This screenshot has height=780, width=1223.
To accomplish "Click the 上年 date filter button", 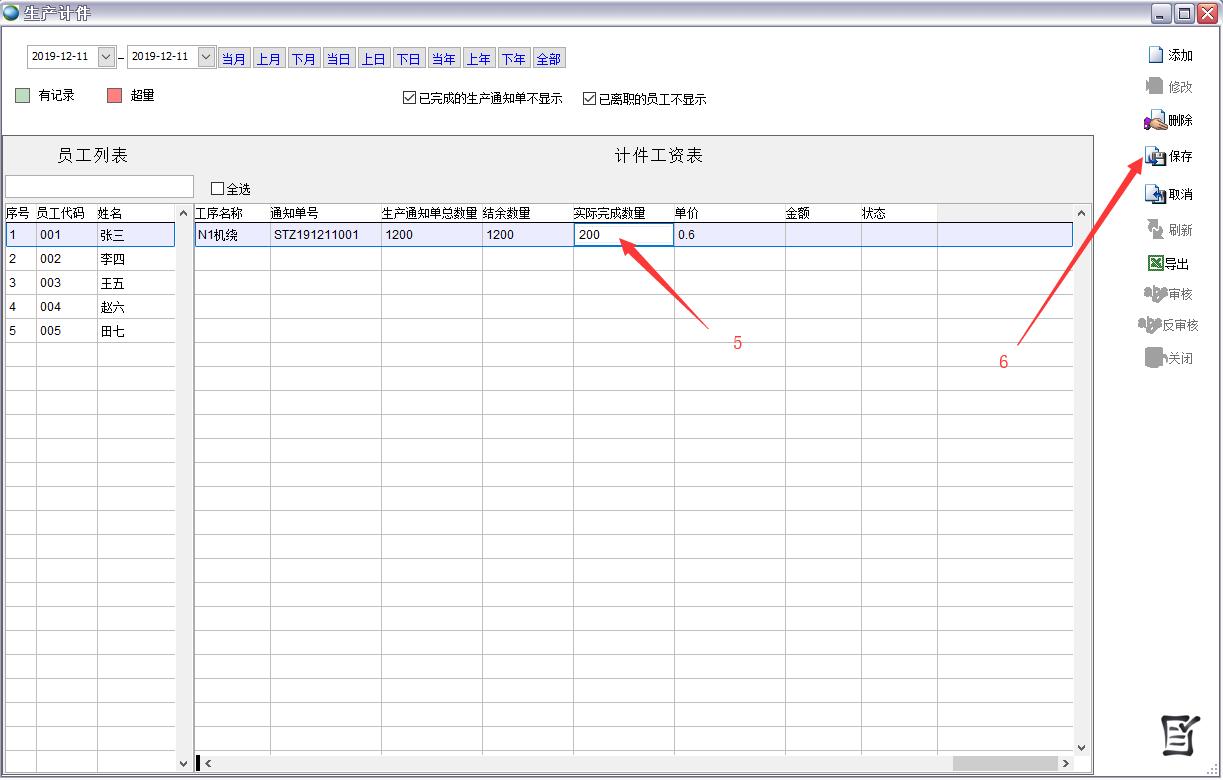I will 478,59.
